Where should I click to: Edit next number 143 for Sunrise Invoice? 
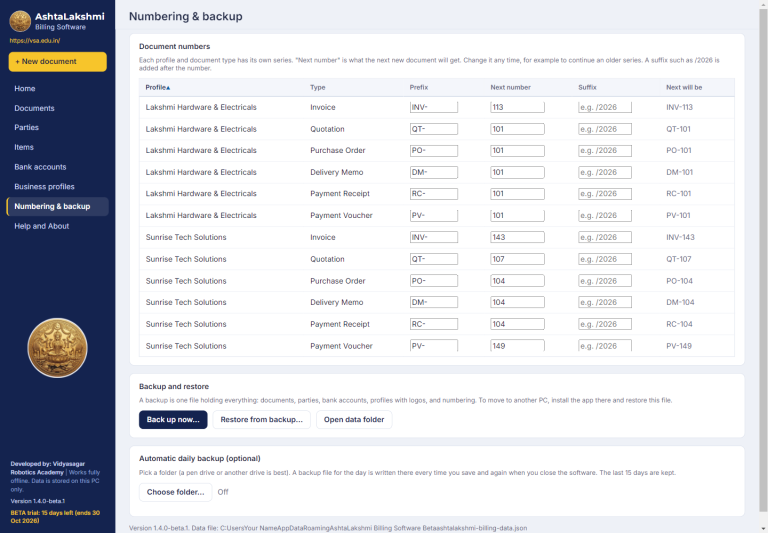(517, 237)
